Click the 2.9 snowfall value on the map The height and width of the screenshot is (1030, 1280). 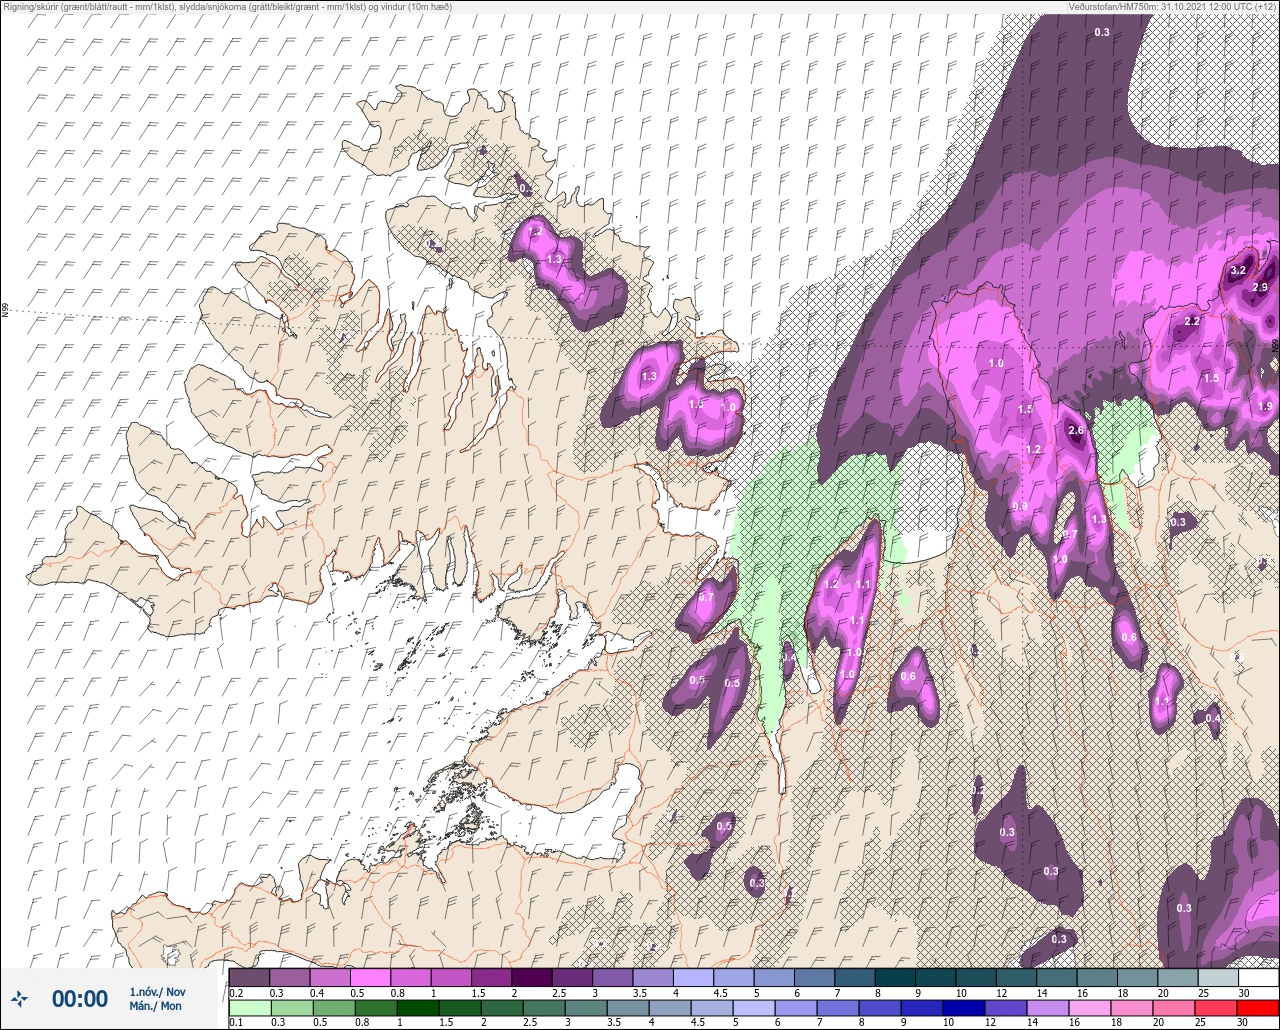pos(1260,288)
